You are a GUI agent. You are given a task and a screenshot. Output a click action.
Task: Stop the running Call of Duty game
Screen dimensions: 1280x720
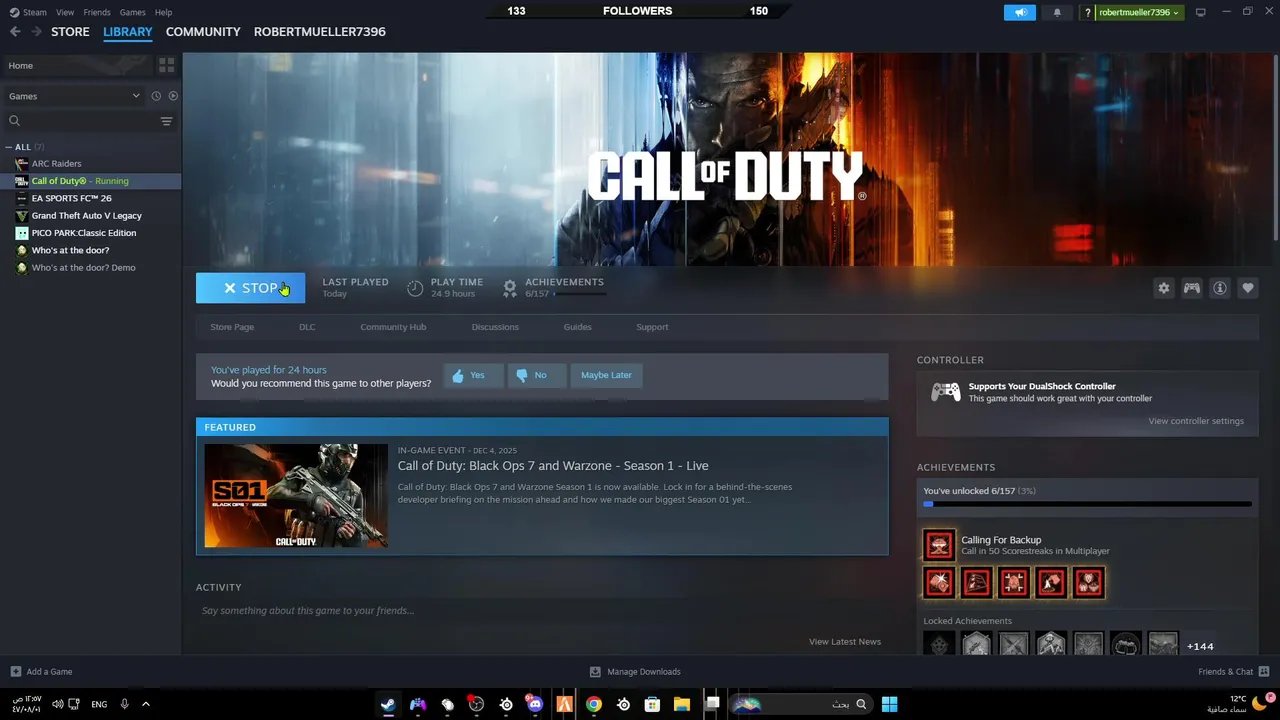click(x=250, y=288)
